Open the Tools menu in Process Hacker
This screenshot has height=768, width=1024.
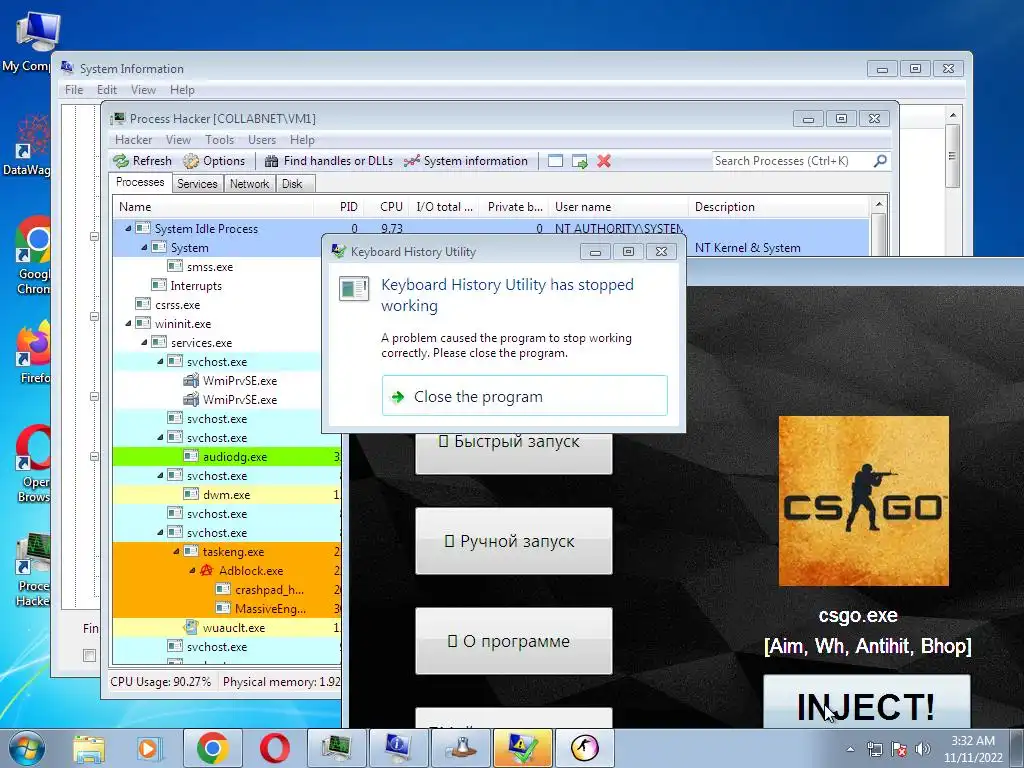(219, 140)
